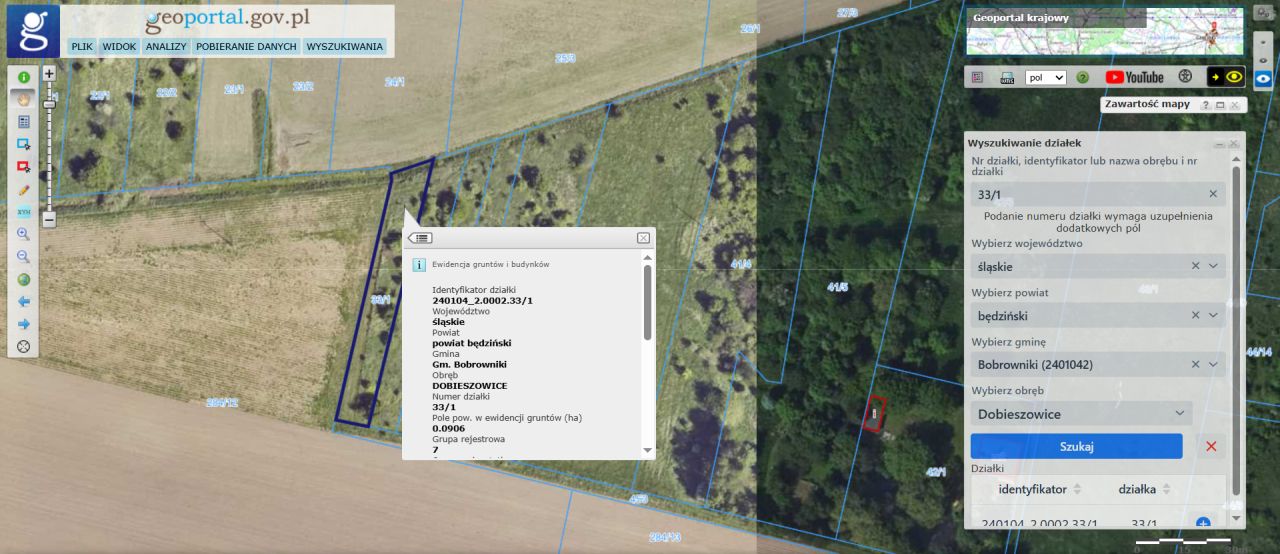Open the WMS services icon

point(1007,77)
